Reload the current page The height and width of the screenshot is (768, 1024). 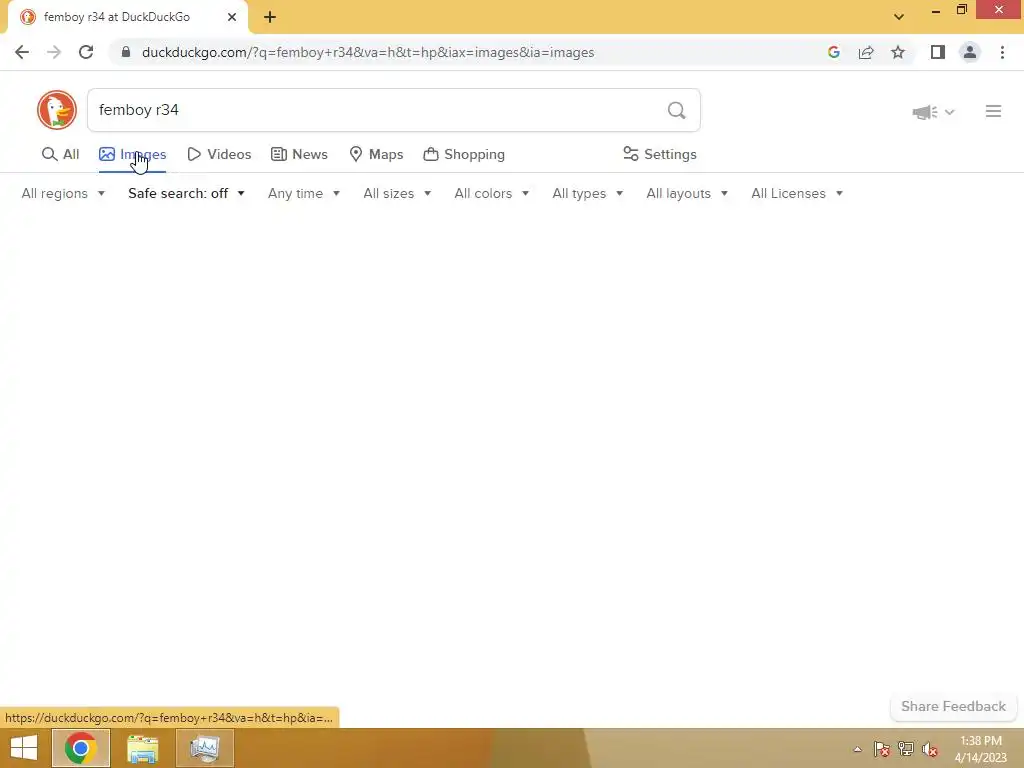click(x=86, y=52)
